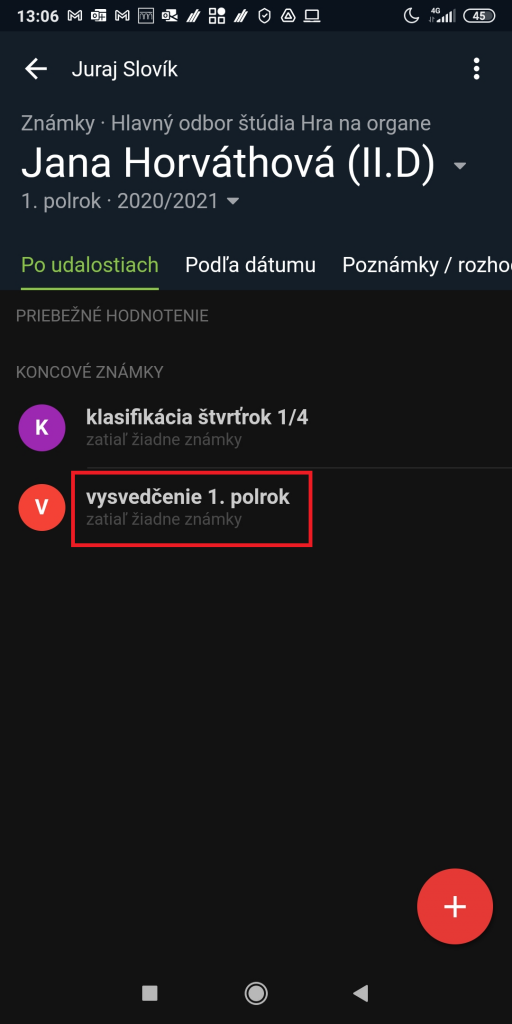512x1024 pixels.
Task: Select the Po udalostiach tab
Action: click(x=90, y=264)
